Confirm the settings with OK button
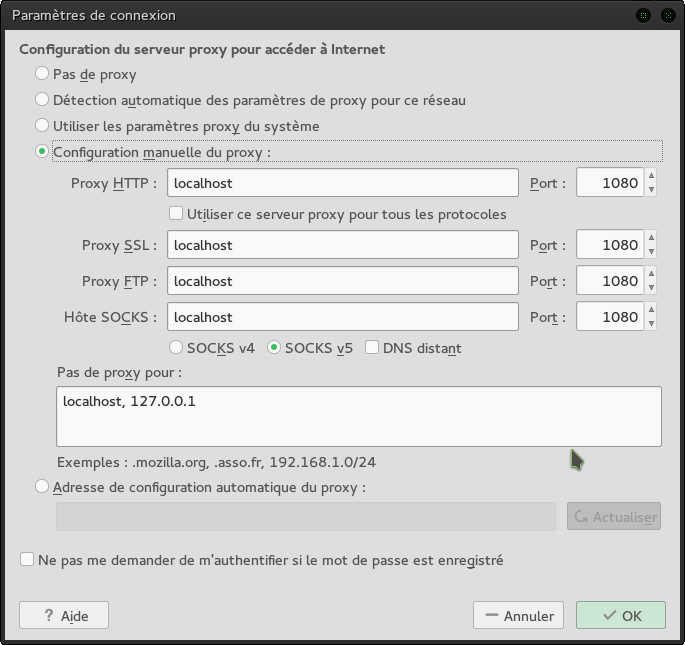685x645 pixels. 620,616
